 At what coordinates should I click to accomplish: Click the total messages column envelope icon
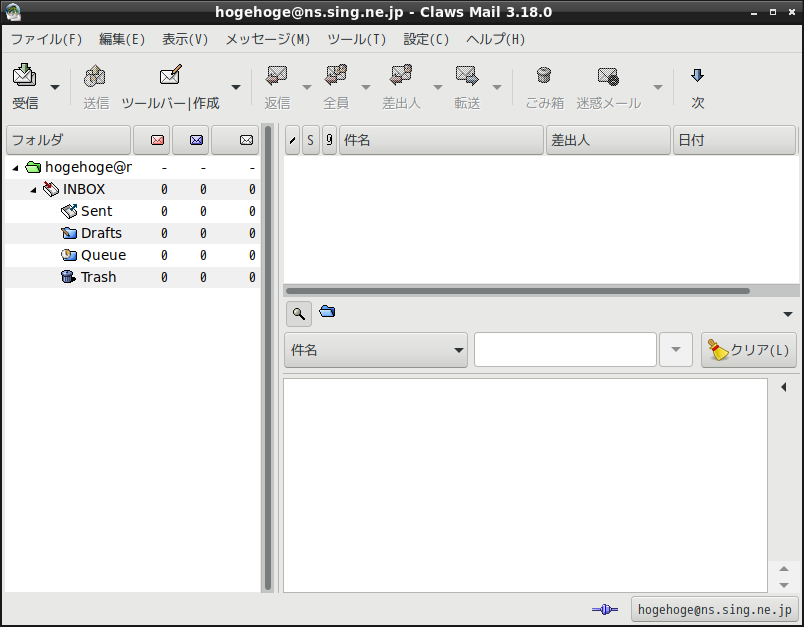coord(246,140)
